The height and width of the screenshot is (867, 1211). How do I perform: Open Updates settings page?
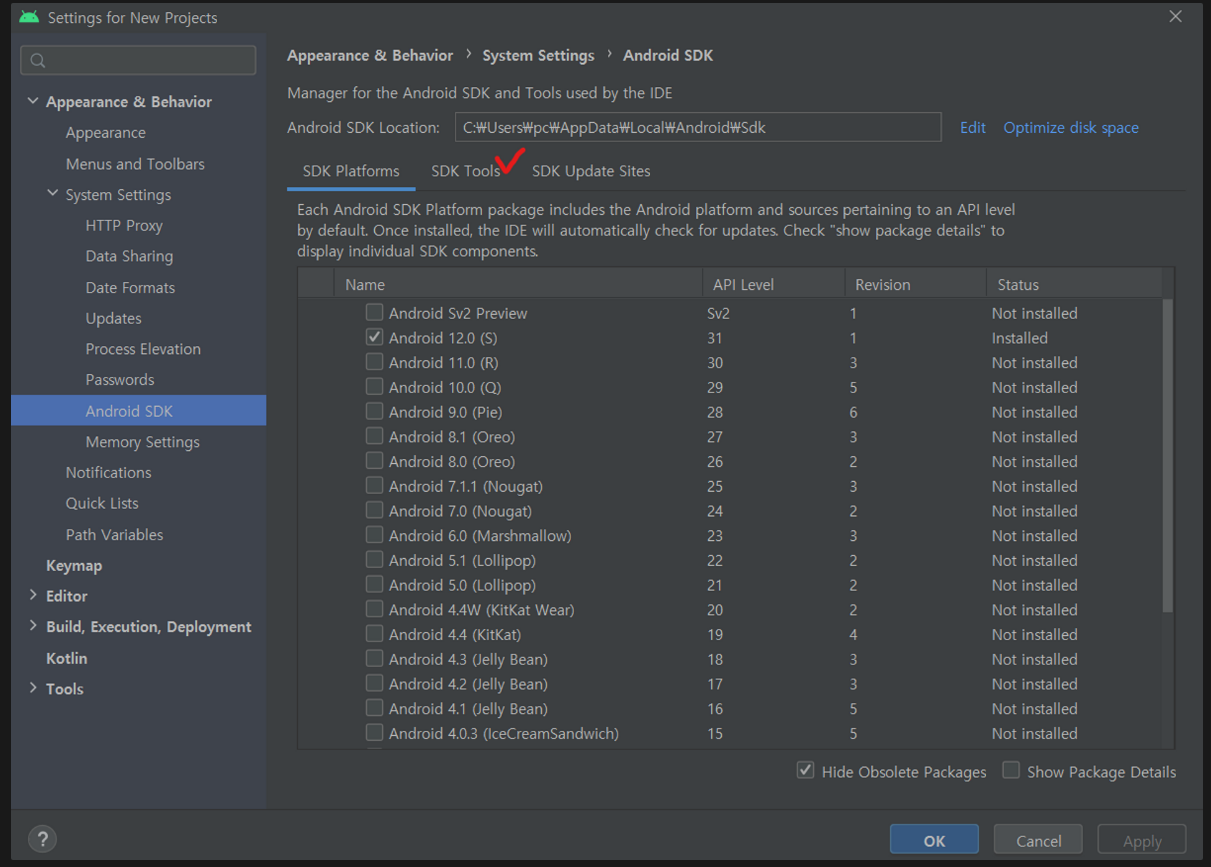point(113,318)
